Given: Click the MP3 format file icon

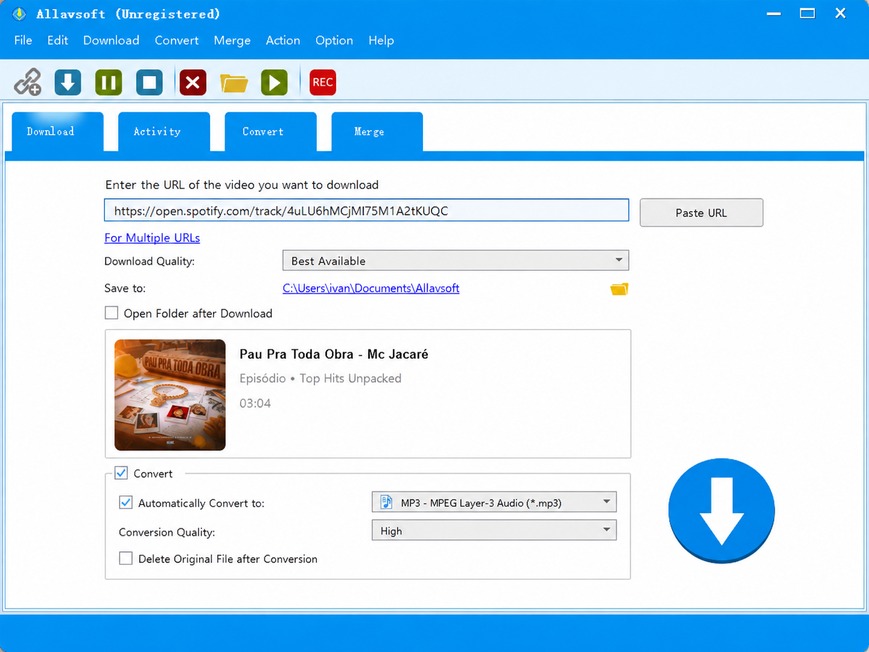Looking at the screenshot, I should tap(386, 502).
